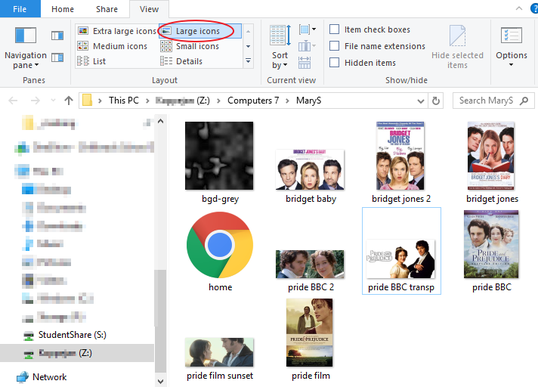Expand the chevron after This PC
538x387 pixels.
(x=148, y=101)
